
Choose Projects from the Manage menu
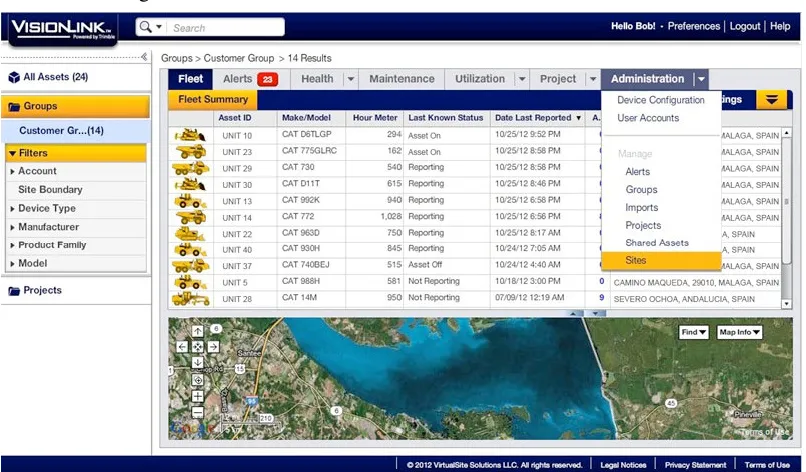coord(643,226)
